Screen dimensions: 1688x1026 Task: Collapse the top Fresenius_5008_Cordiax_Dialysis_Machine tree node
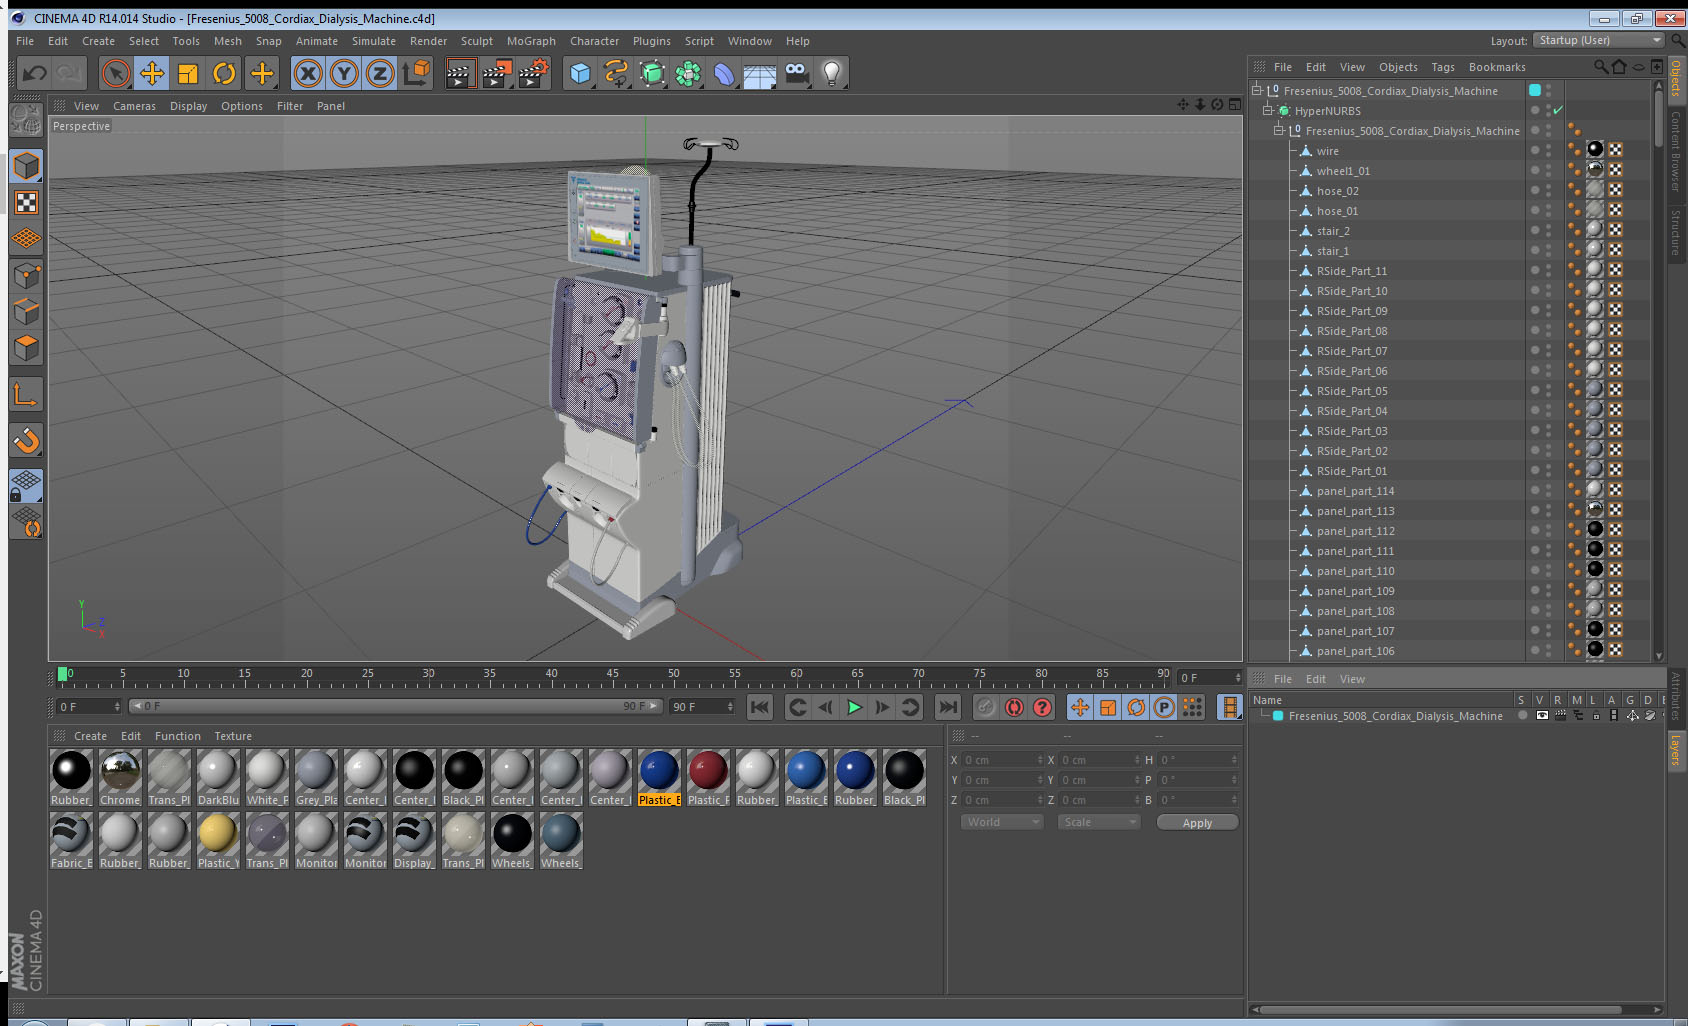point(1257,90)
